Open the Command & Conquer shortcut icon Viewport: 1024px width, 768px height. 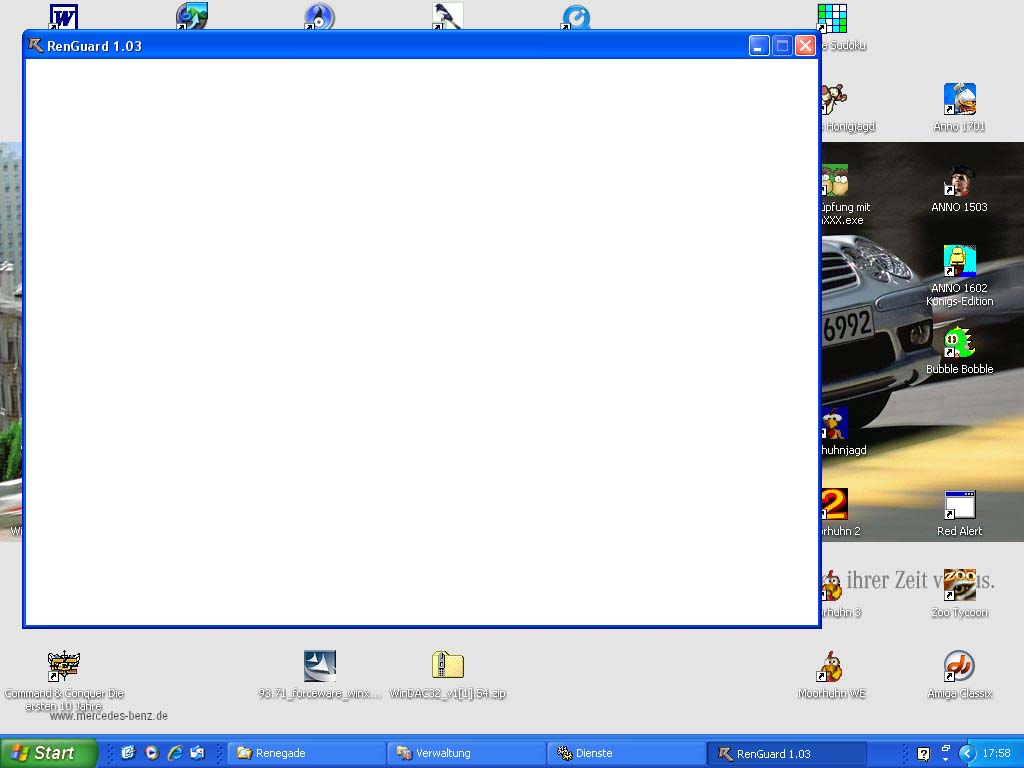(63, 667)
